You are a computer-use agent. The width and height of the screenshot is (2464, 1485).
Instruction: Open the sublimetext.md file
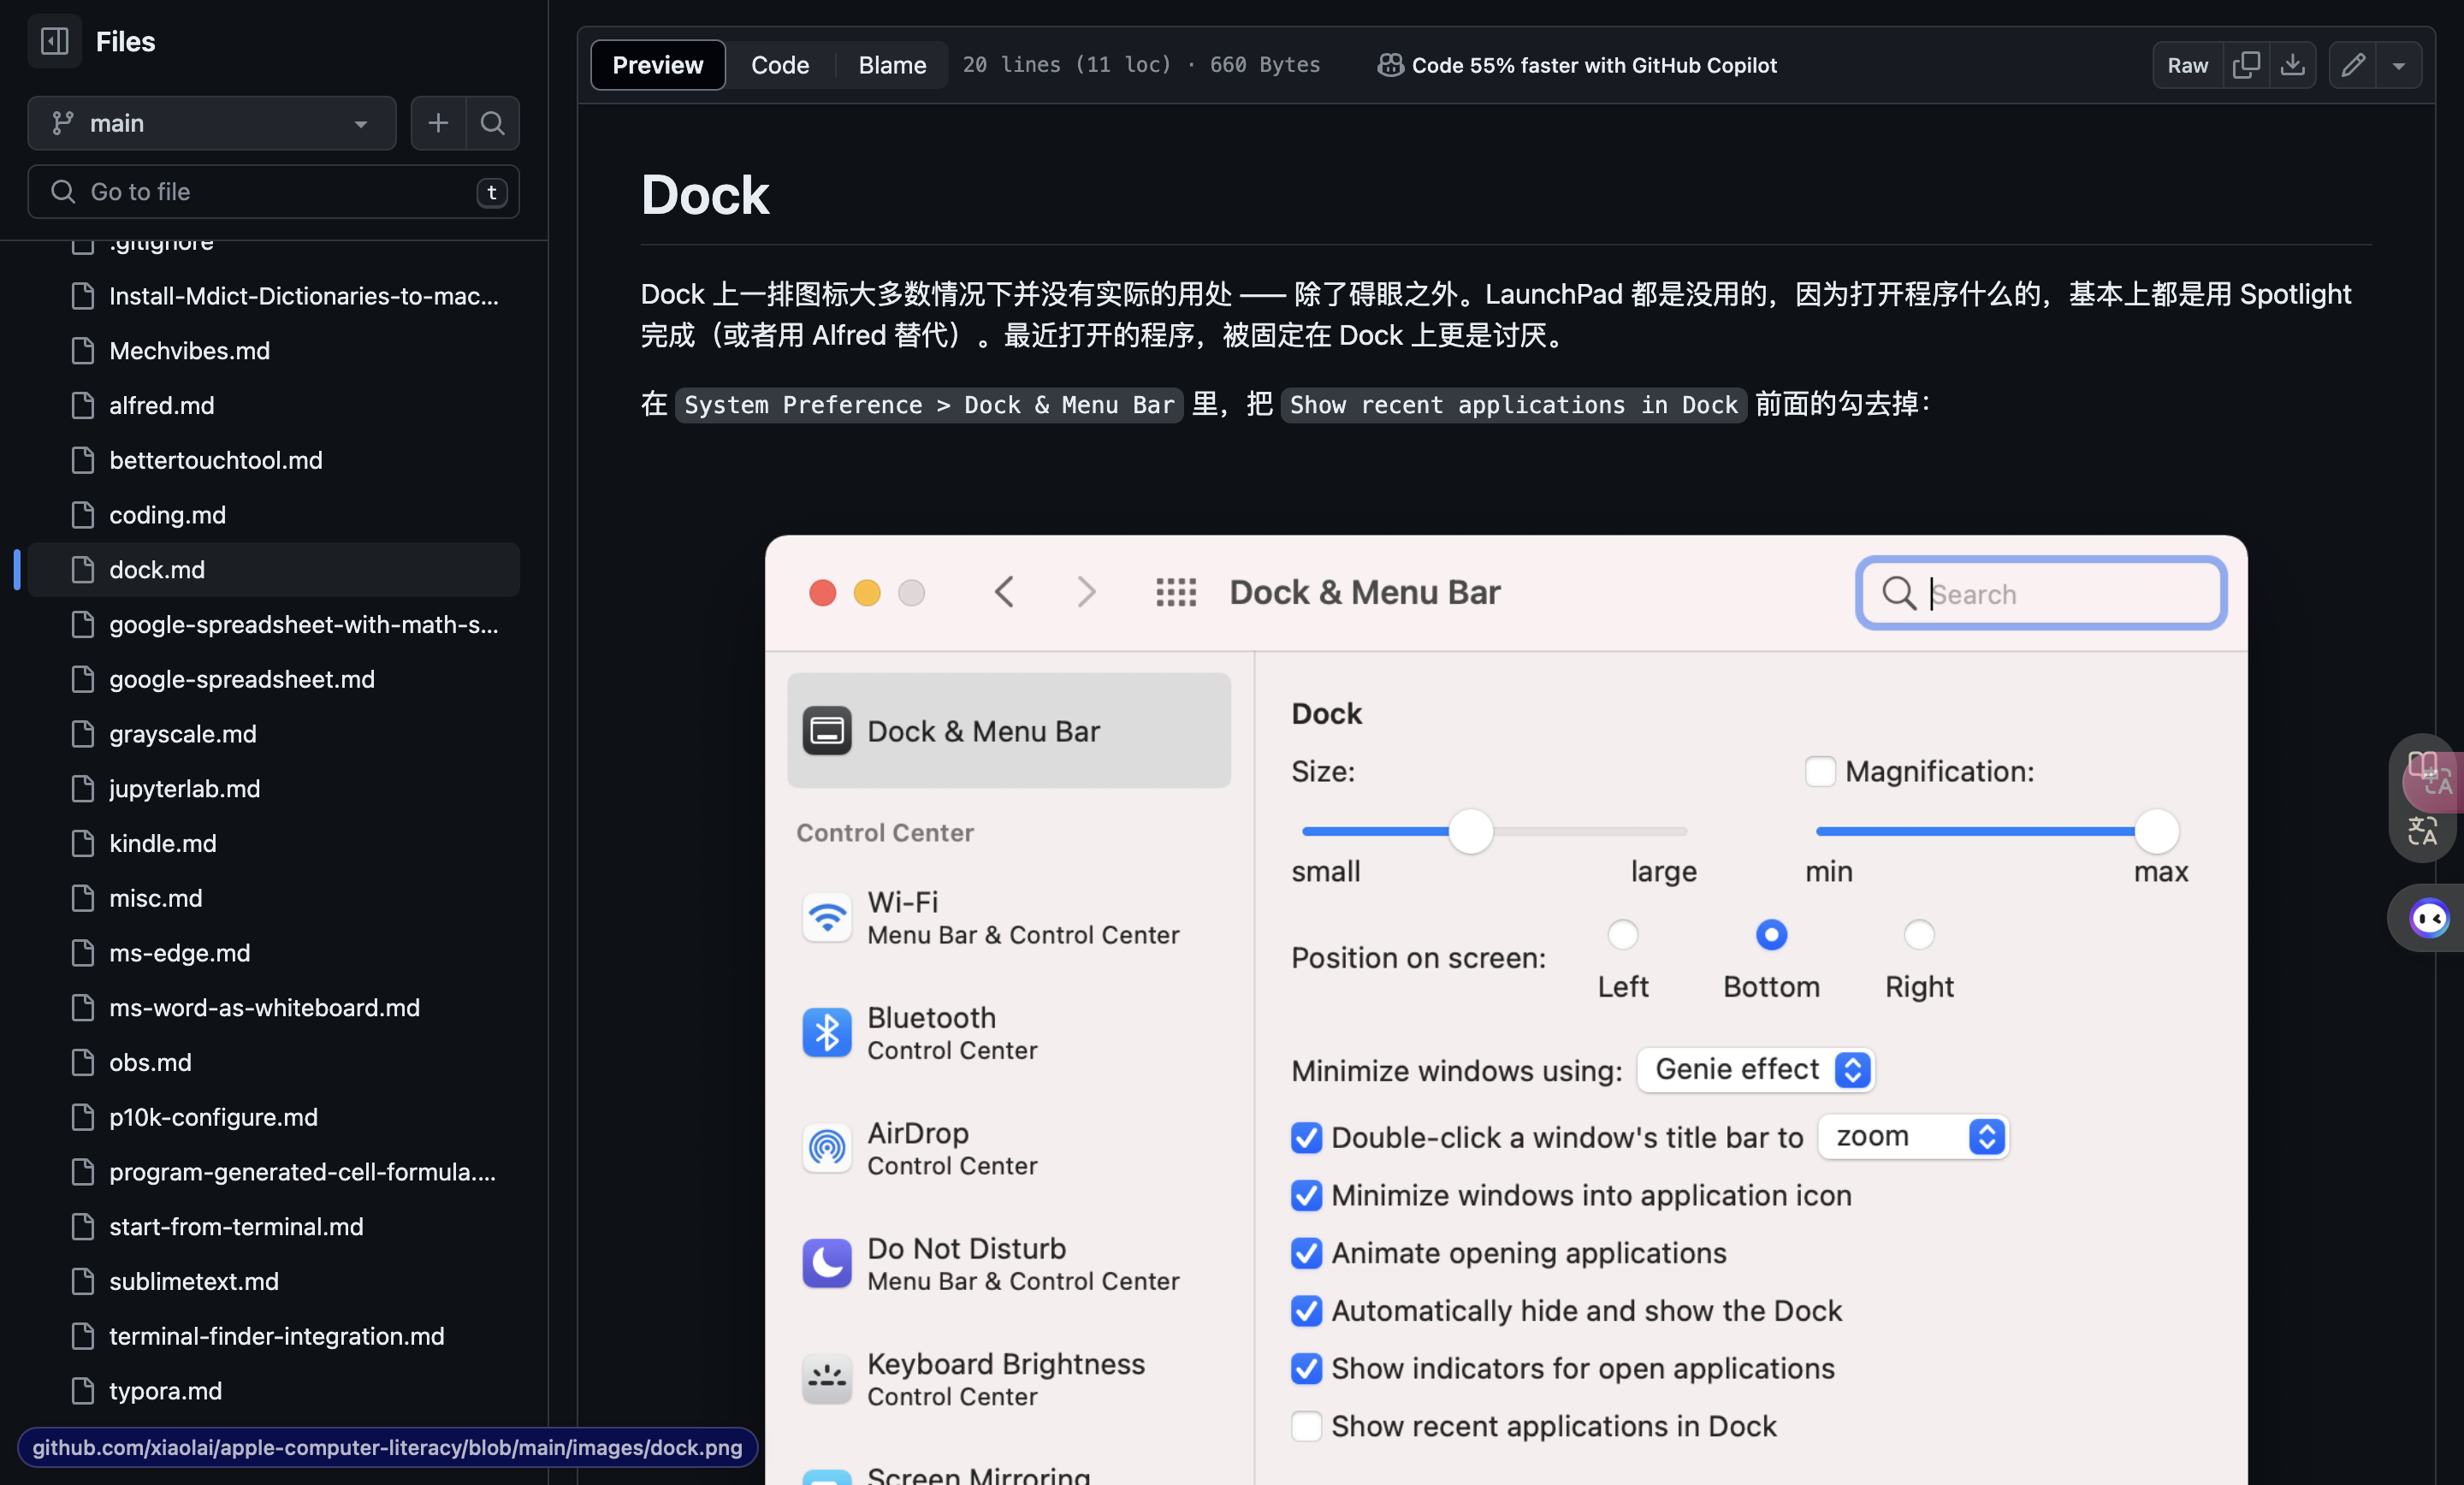pyautogui.click(x=193, y=1281)
